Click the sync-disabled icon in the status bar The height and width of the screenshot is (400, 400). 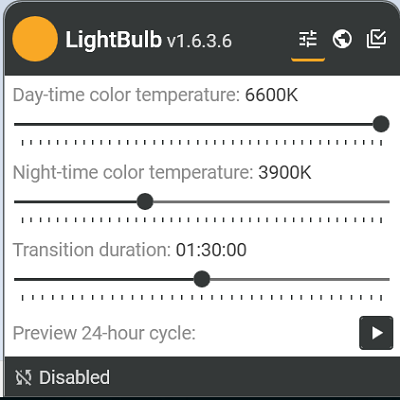(x=24, y=378)
